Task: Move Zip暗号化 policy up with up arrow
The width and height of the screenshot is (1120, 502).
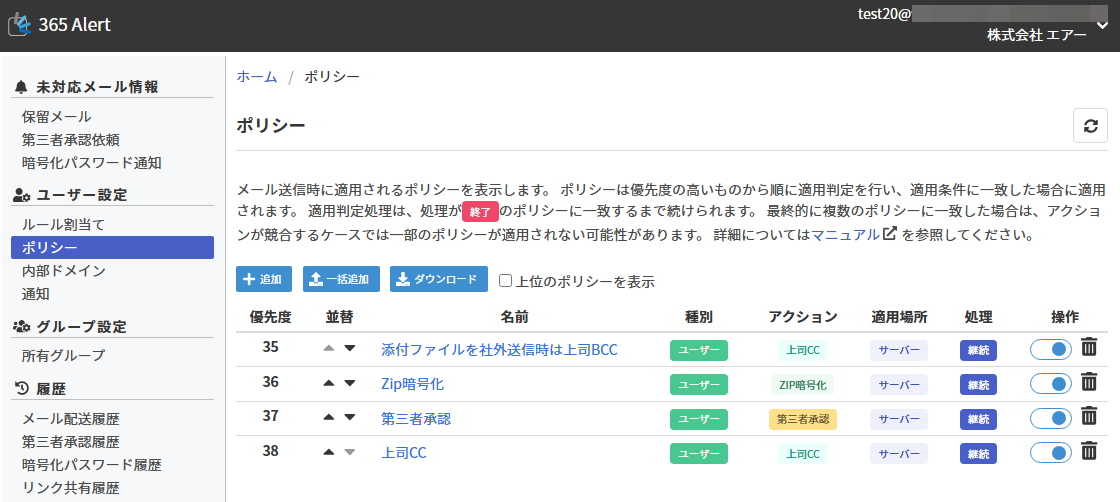Action: pyautogui.click(x=329, y=383)
